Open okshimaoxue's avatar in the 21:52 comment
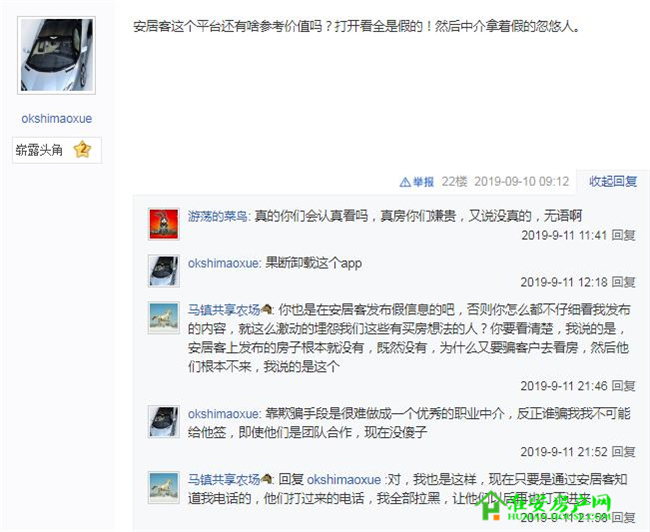 [164, 421]
